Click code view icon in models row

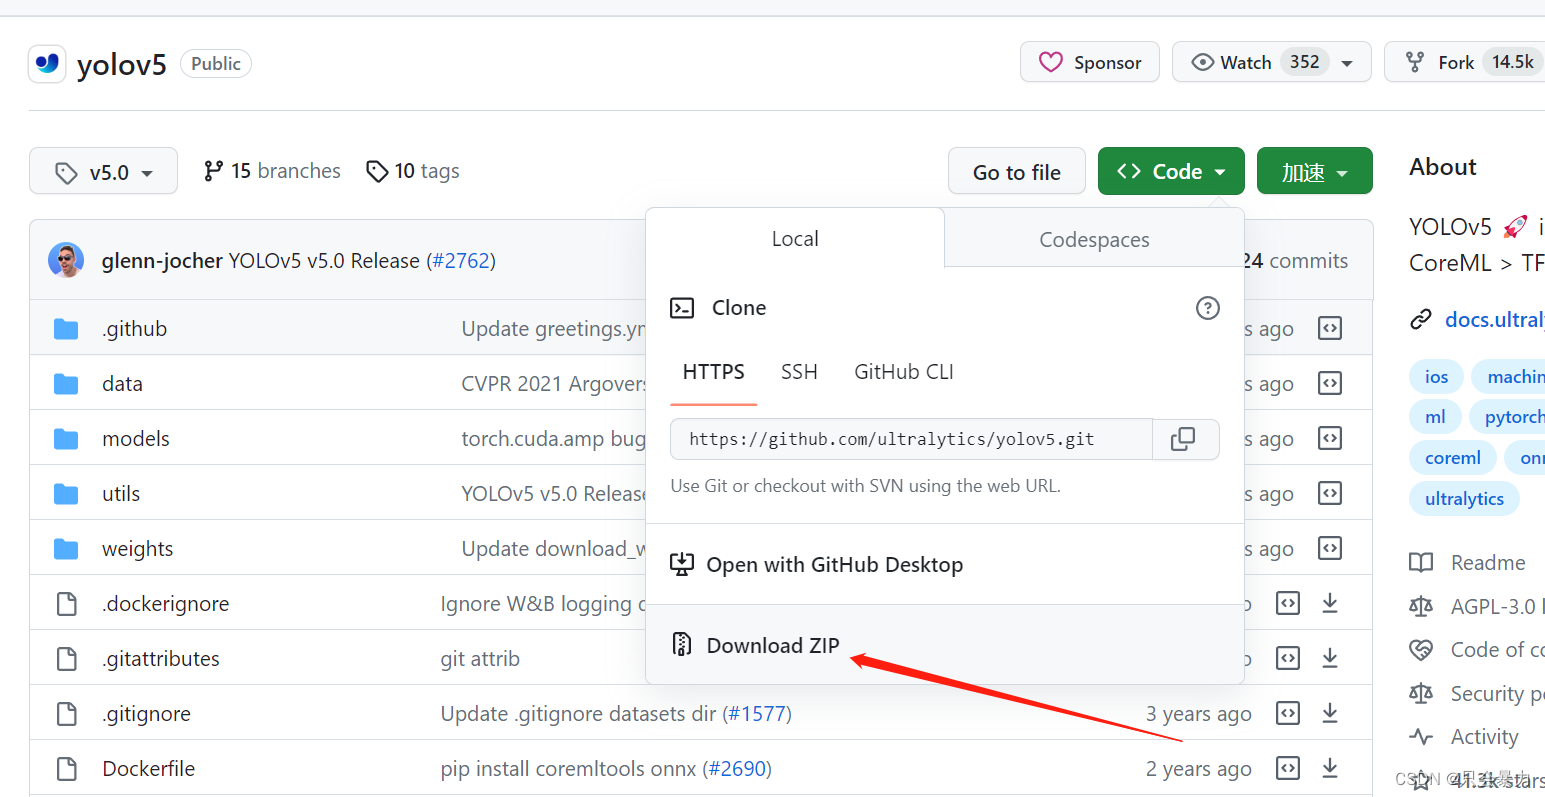coord(1330,438)
